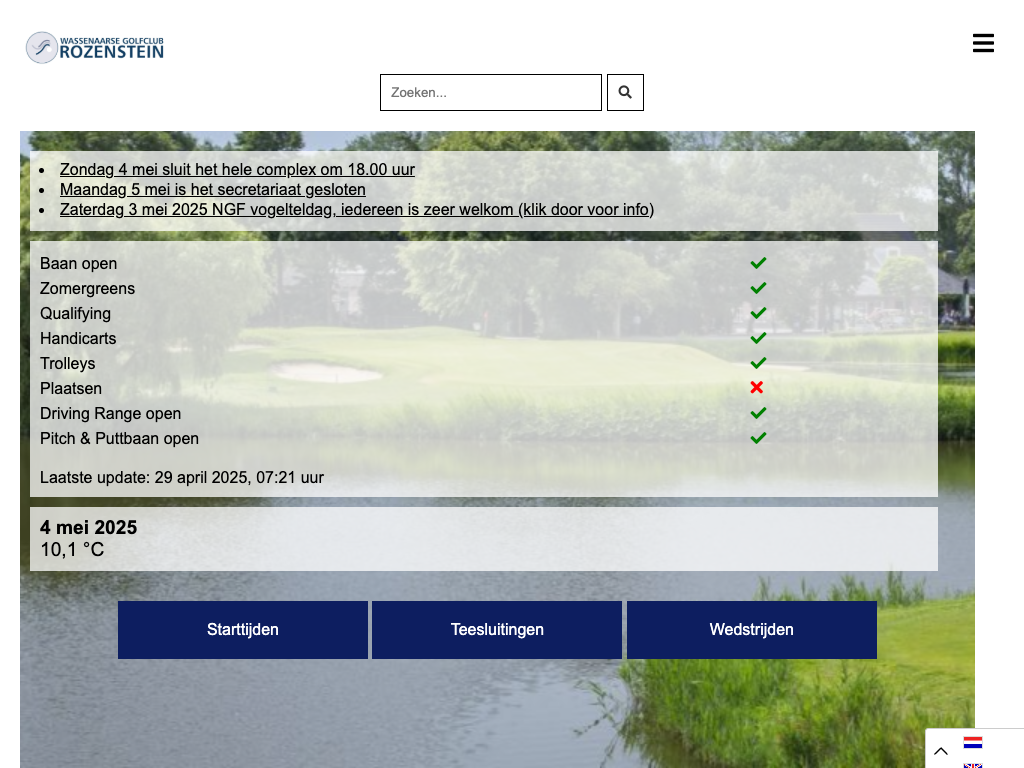Open the hamburger navigation menu
Viewport: 1024px width, 768px height.
pyautogui.click(x=983, y=43)
